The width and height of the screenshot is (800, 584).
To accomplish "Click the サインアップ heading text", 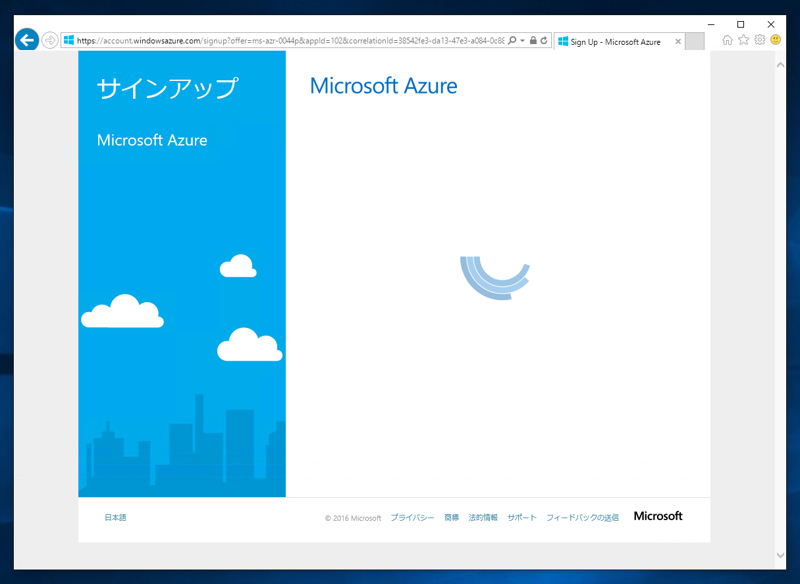I will point(167,88).
